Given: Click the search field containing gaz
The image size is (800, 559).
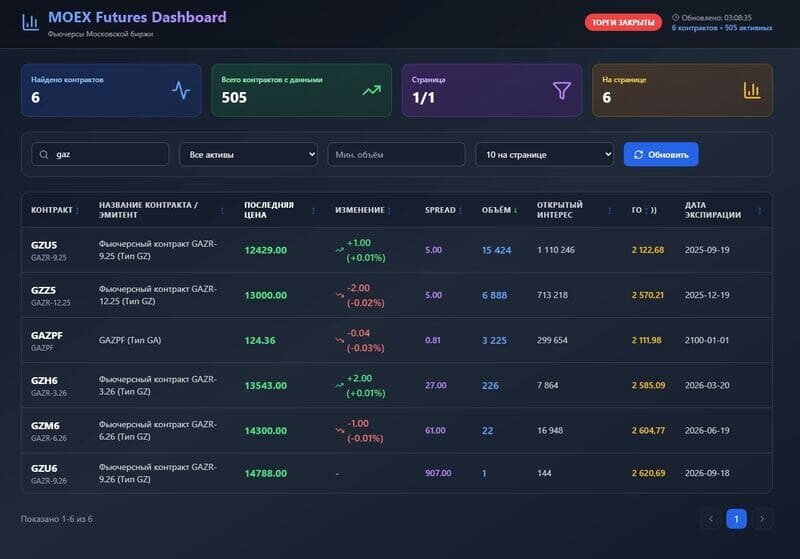Looking at the screenshot, I should click(100, 154).
